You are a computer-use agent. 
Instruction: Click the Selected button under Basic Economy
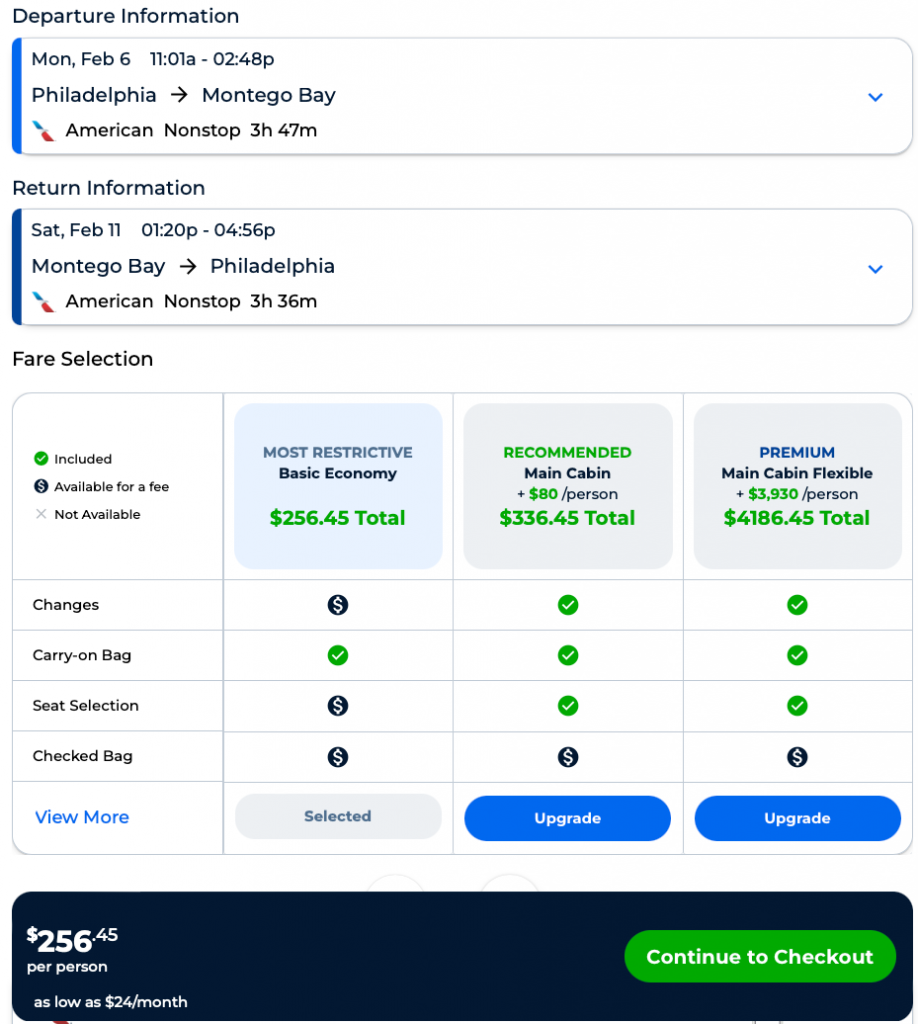coord(338,816)
